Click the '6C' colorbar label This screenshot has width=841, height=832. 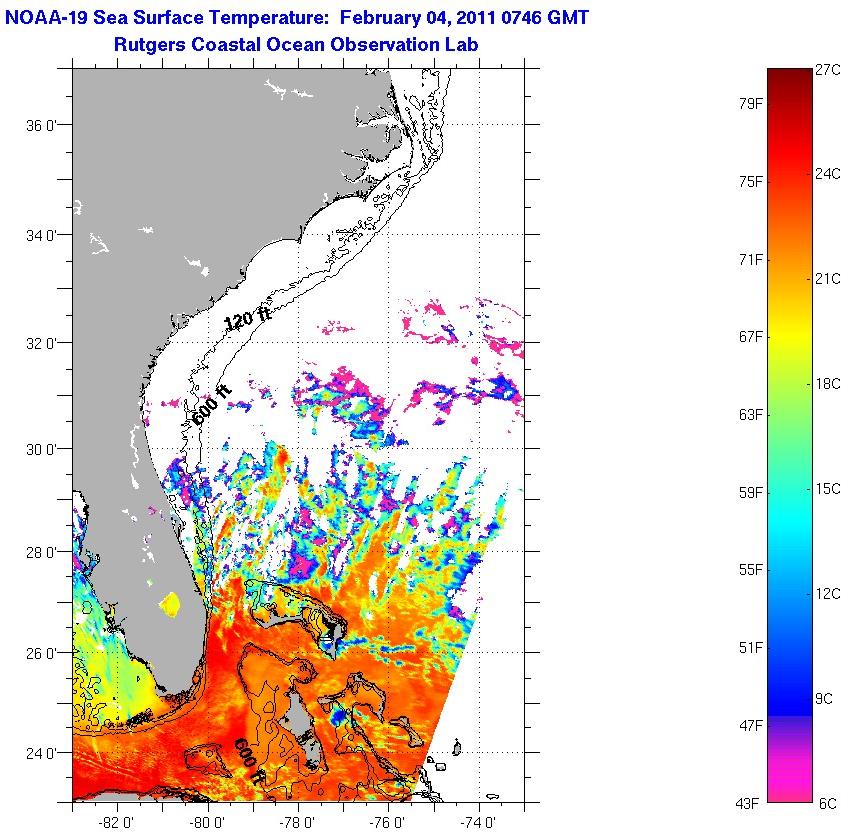[828, 804]
